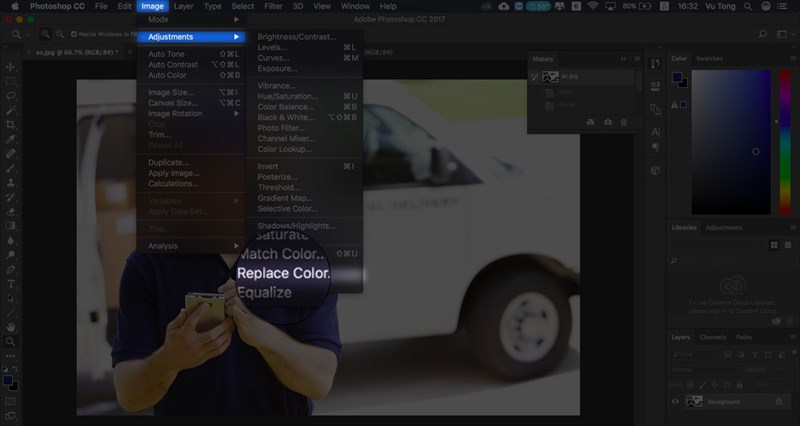Image resolution: width=800 pixels, height=426 pixels.
Task: Toggle layer filtering switch in Layers panel
Action: tap(792, 354)
